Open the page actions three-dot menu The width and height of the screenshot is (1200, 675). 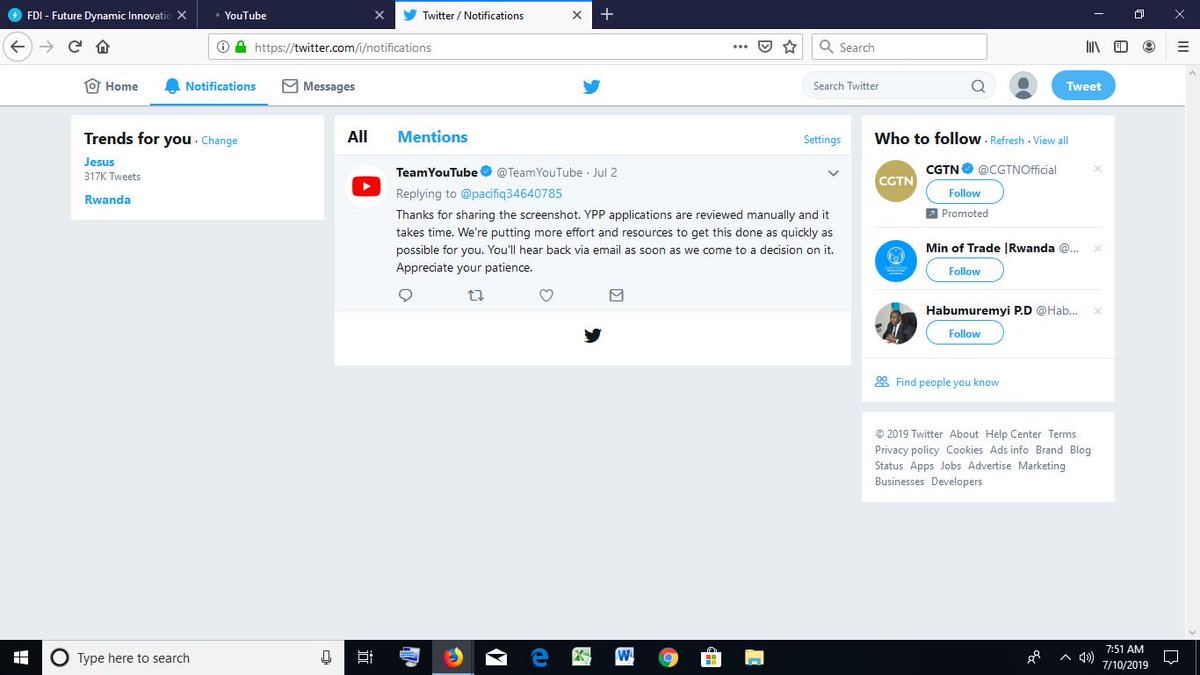coord(740,47)
